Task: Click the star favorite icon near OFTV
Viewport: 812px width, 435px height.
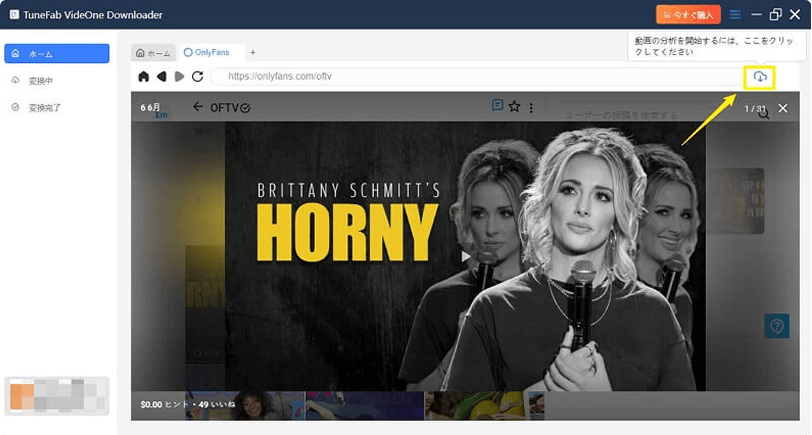Action: 514,107
